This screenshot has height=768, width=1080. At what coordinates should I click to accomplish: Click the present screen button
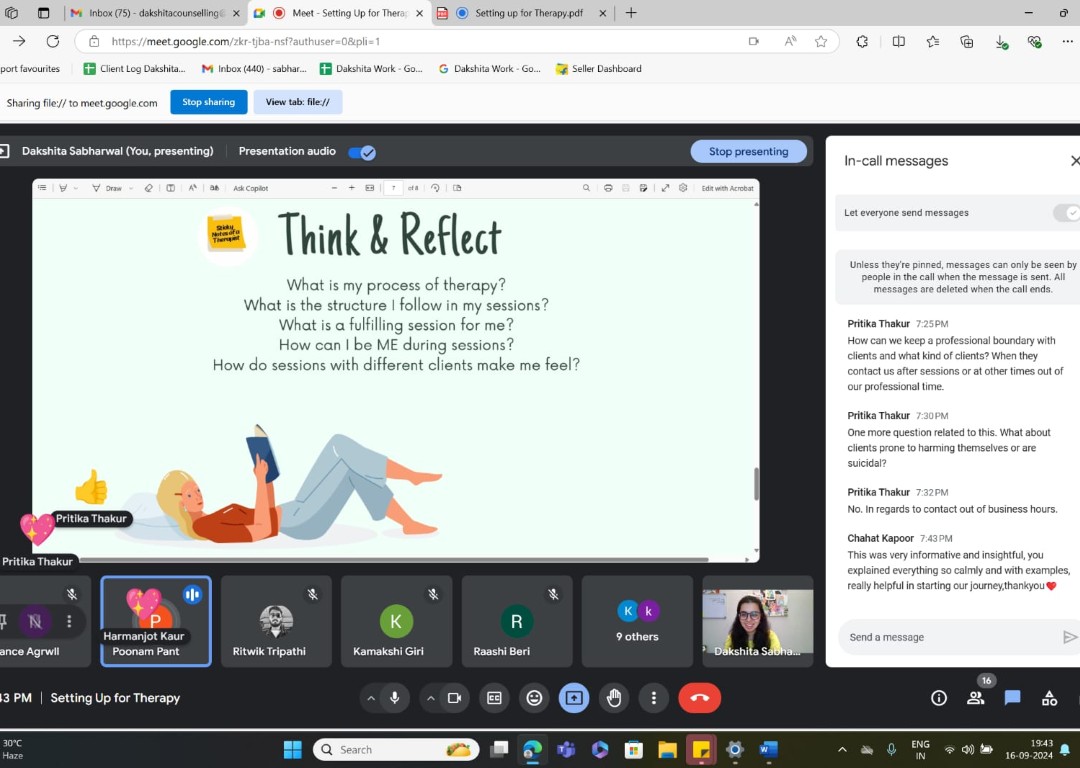point(574,698)
